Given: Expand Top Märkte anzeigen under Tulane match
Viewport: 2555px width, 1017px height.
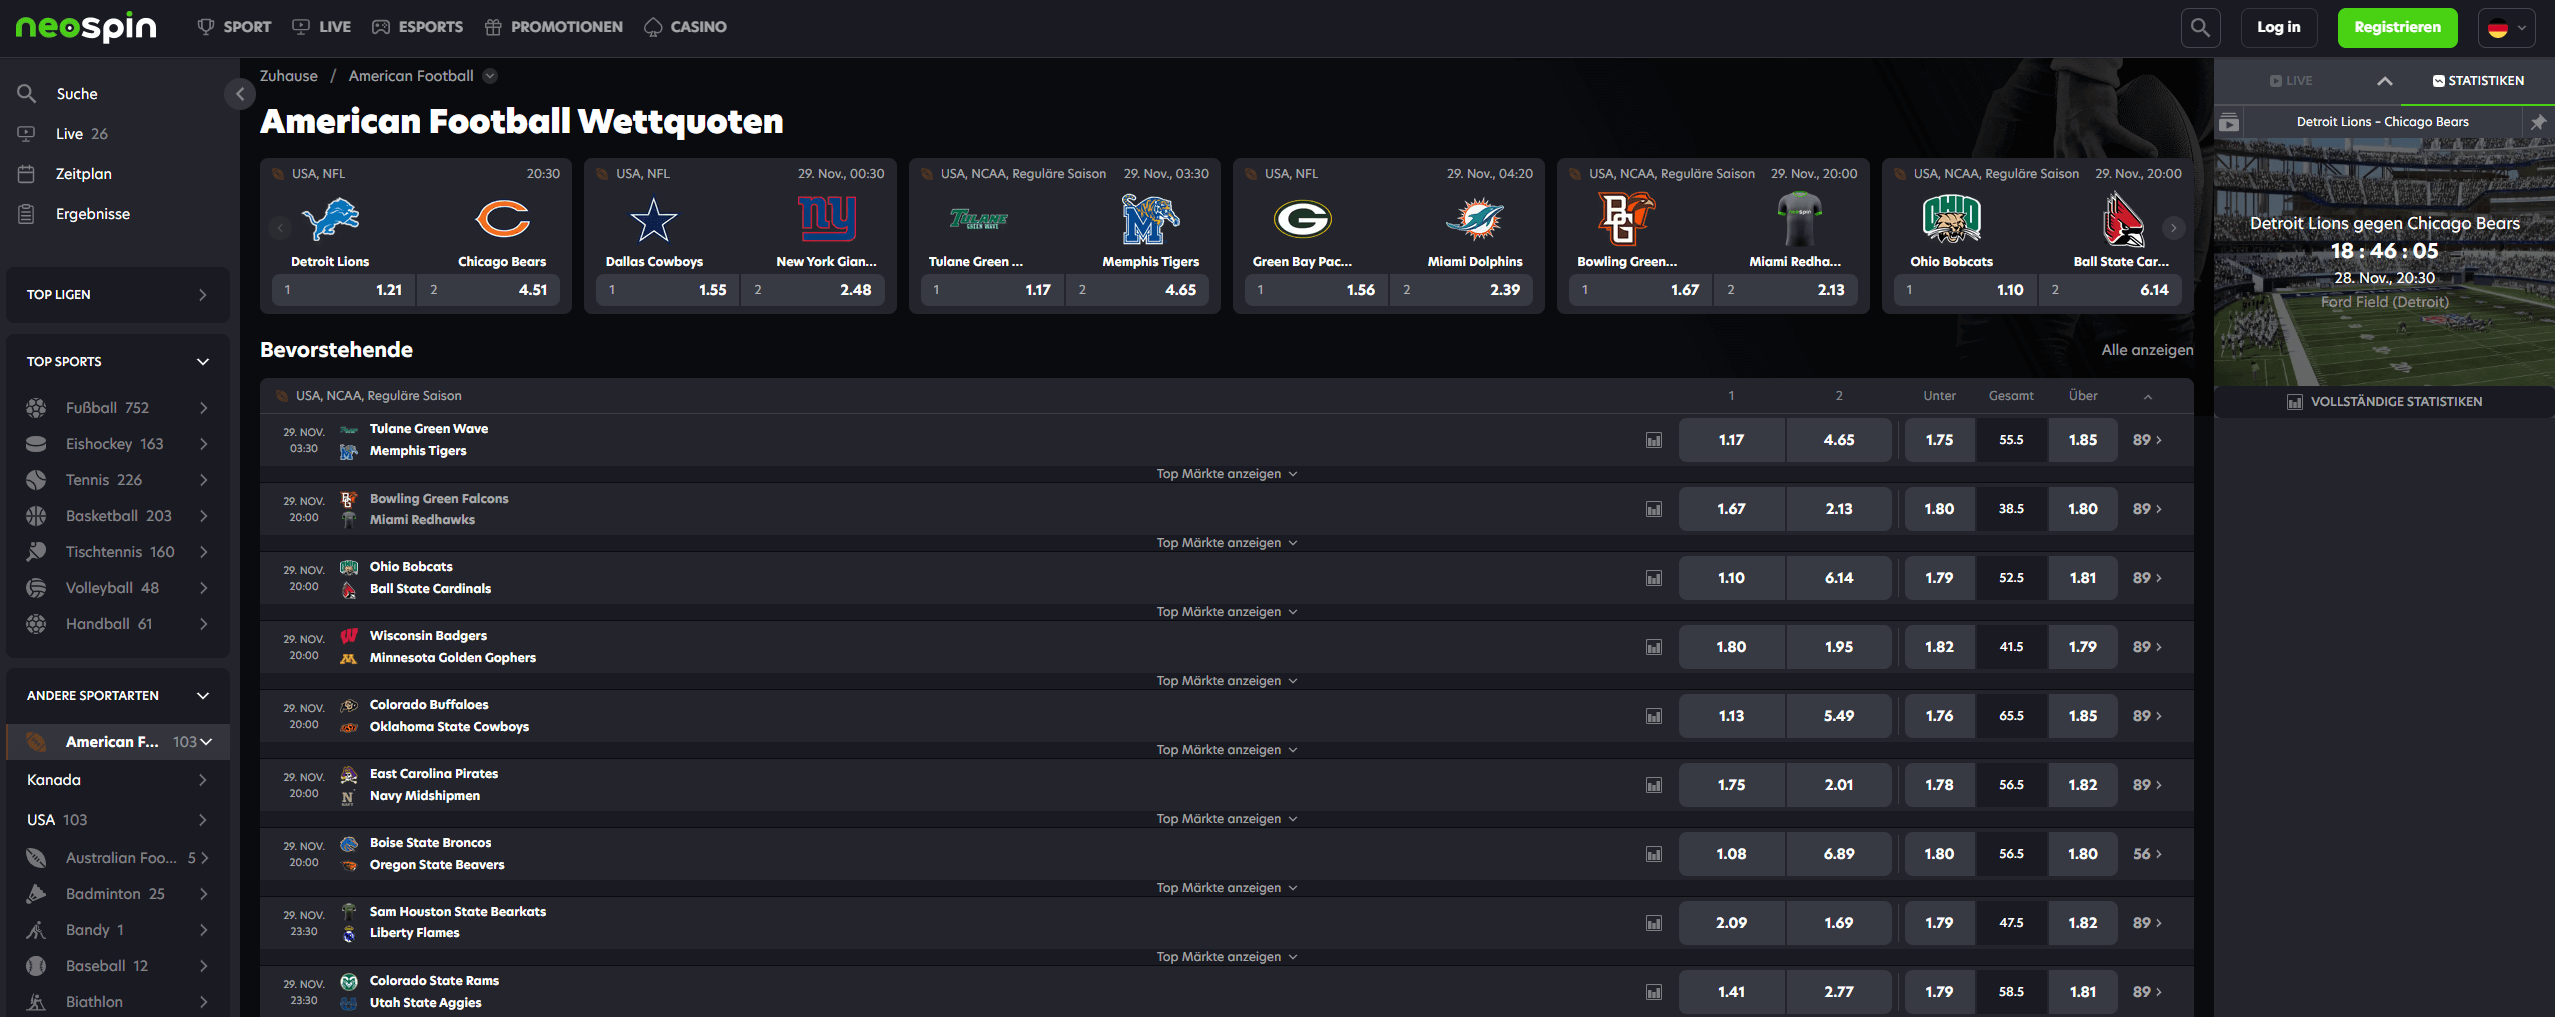Looking at the screenshot, I should click(x=1227, y=474).
